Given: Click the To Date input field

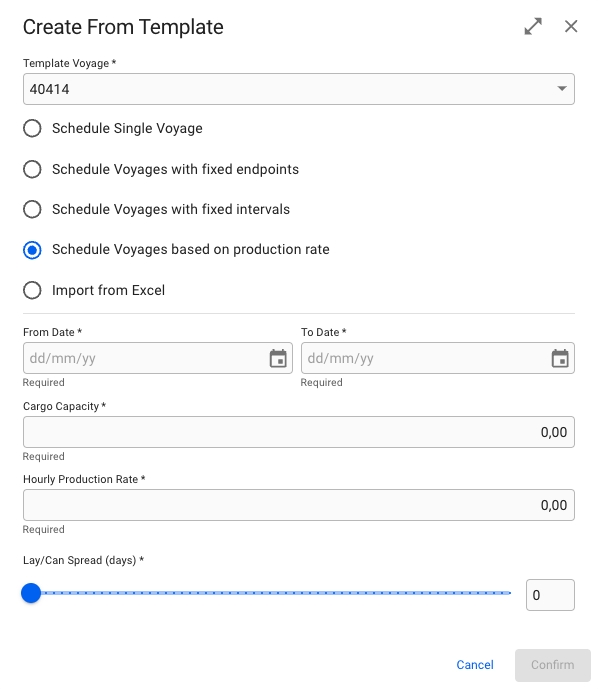Looking at the screenshot, I should pyautogui.click(x=438, y=358).
